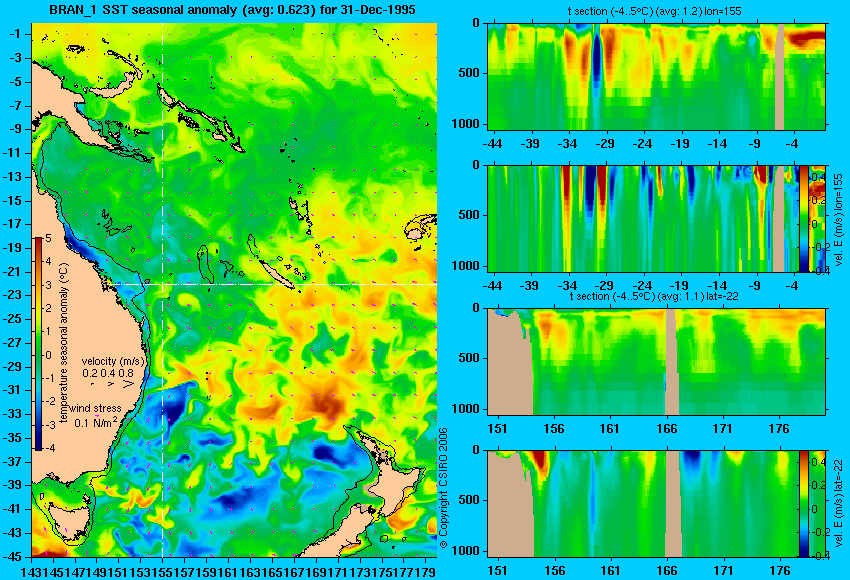Click the temperature anomaly color bar legend
The height and width of the screenshot is (580, 850).
click(39, 344)
